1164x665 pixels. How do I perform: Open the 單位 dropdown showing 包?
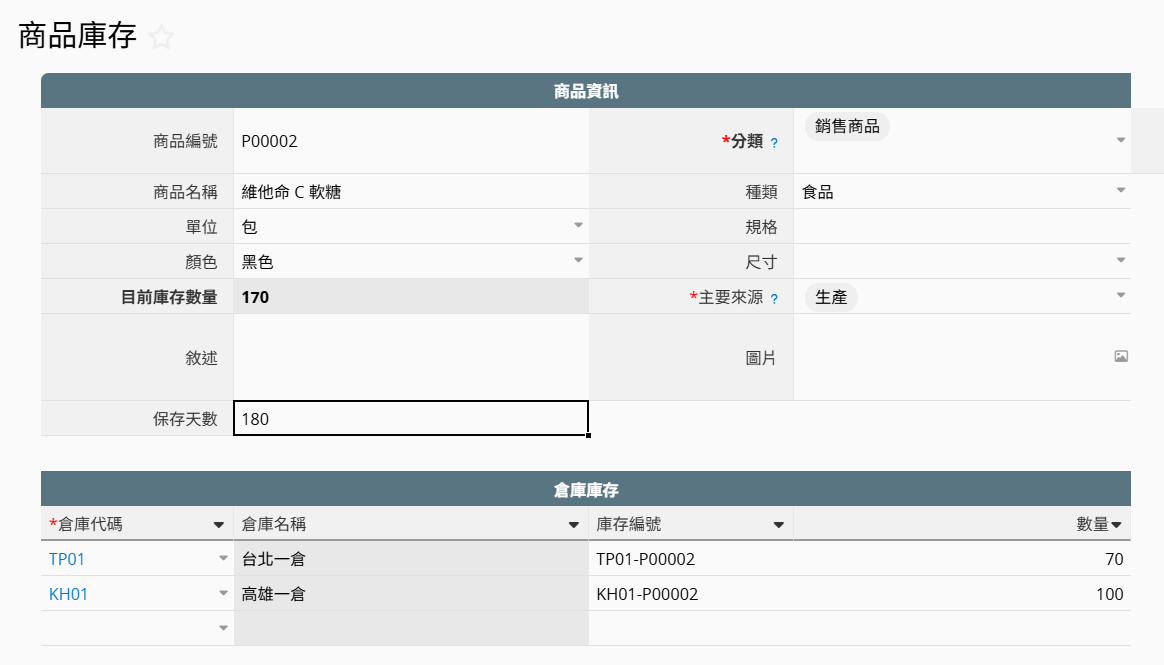tap(578, 225)
